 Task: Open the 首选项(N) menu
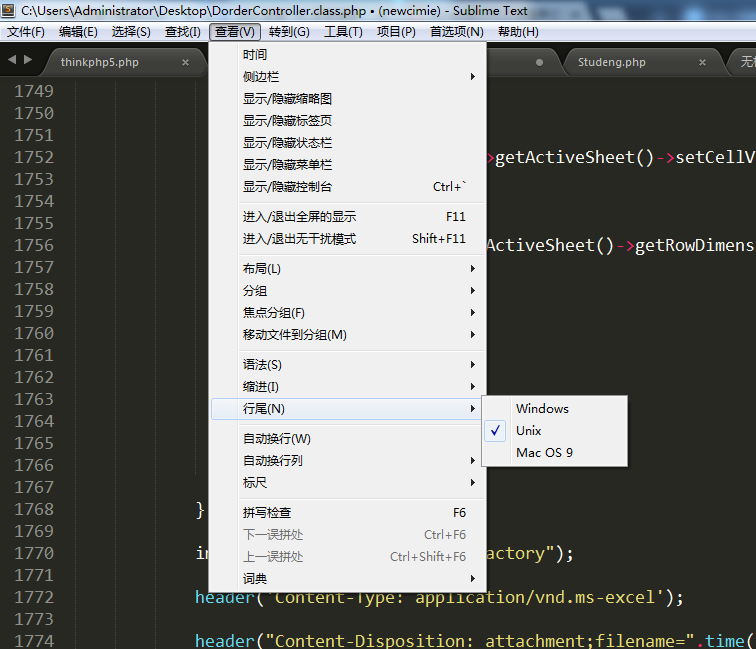456,32
